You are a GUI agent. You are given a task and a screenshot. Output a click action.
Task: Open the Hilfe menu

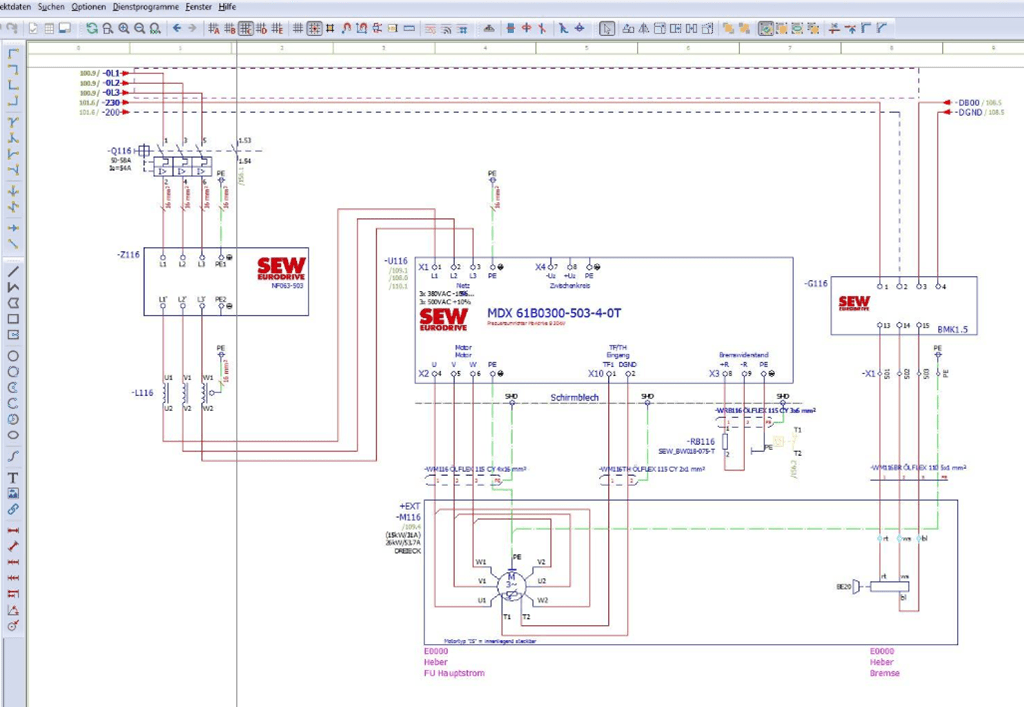click(x=227, y=6)
